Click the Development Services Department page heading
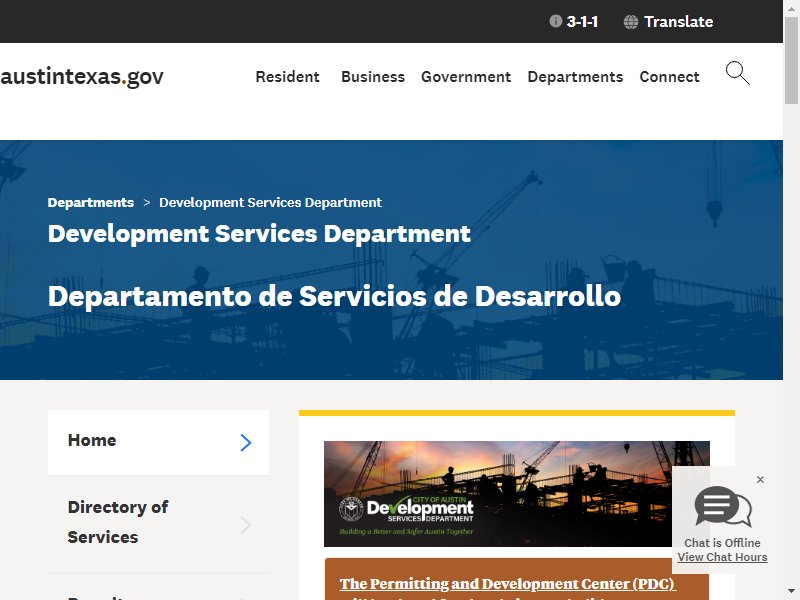The width and height of the screenshot is (800, 600). click(259, 234)
